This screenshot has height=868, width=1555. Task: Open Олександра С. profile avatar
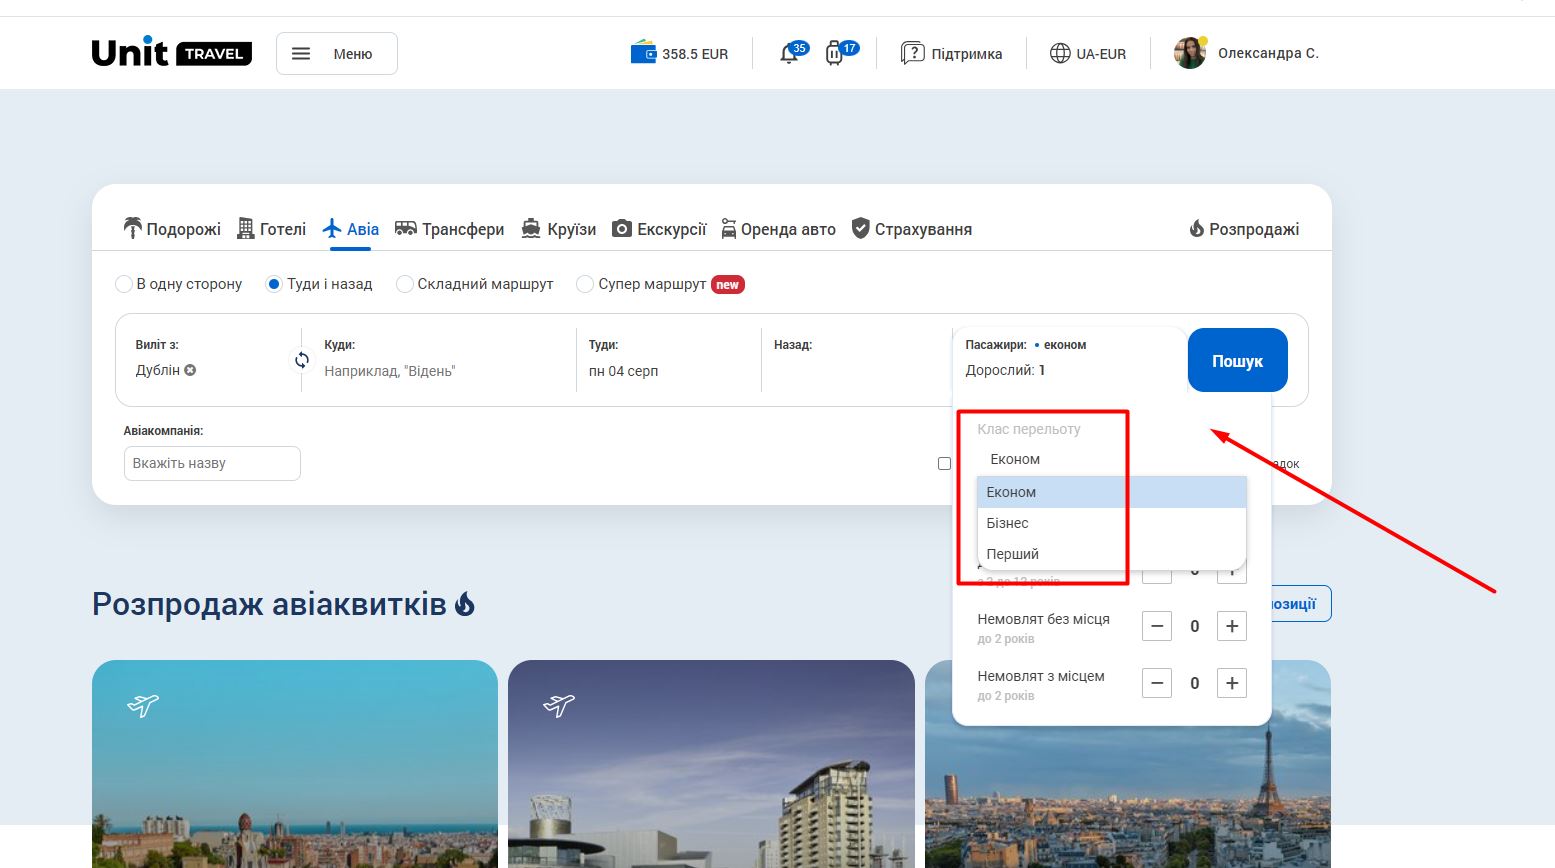click(1189, 53)
